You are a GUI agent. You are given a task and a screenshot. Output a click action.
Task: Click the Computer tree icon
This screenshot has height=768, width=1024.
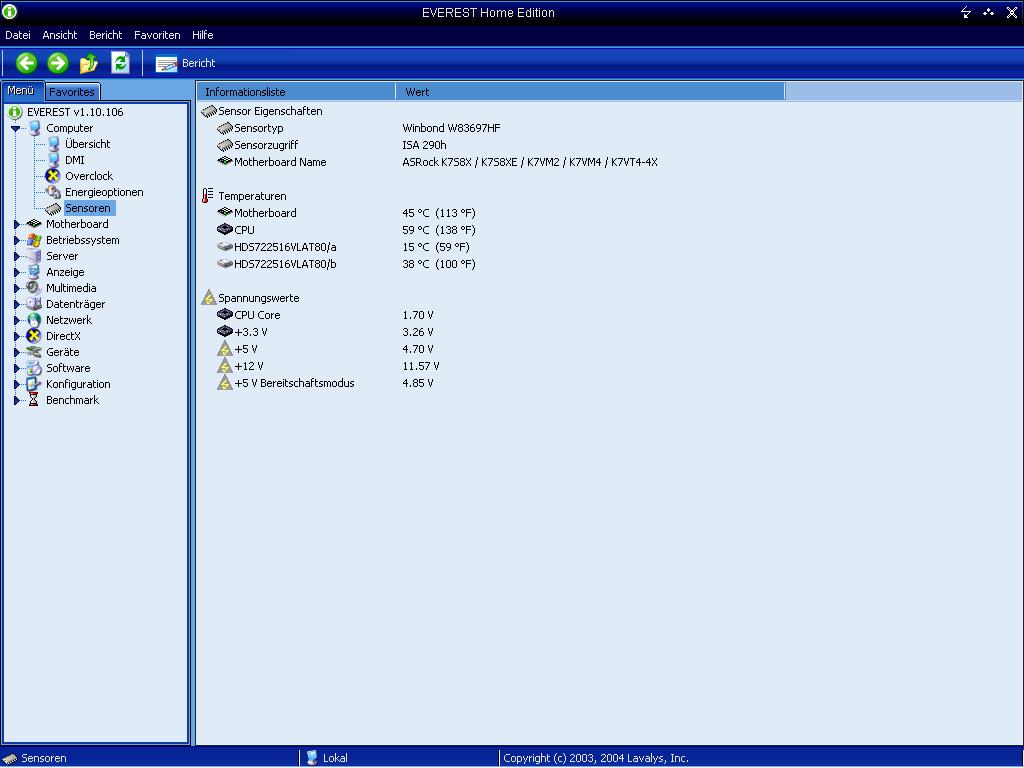(35, 129)
